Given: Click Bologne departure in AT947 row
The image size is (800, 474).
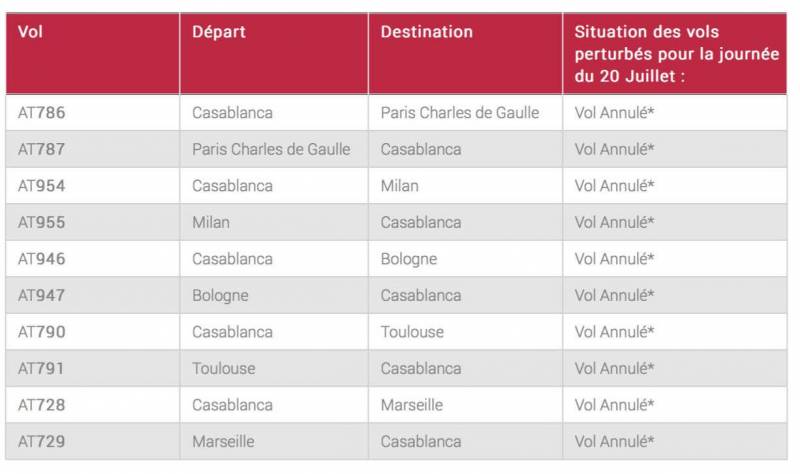Looking at the screenshot, I should (220, 296).
